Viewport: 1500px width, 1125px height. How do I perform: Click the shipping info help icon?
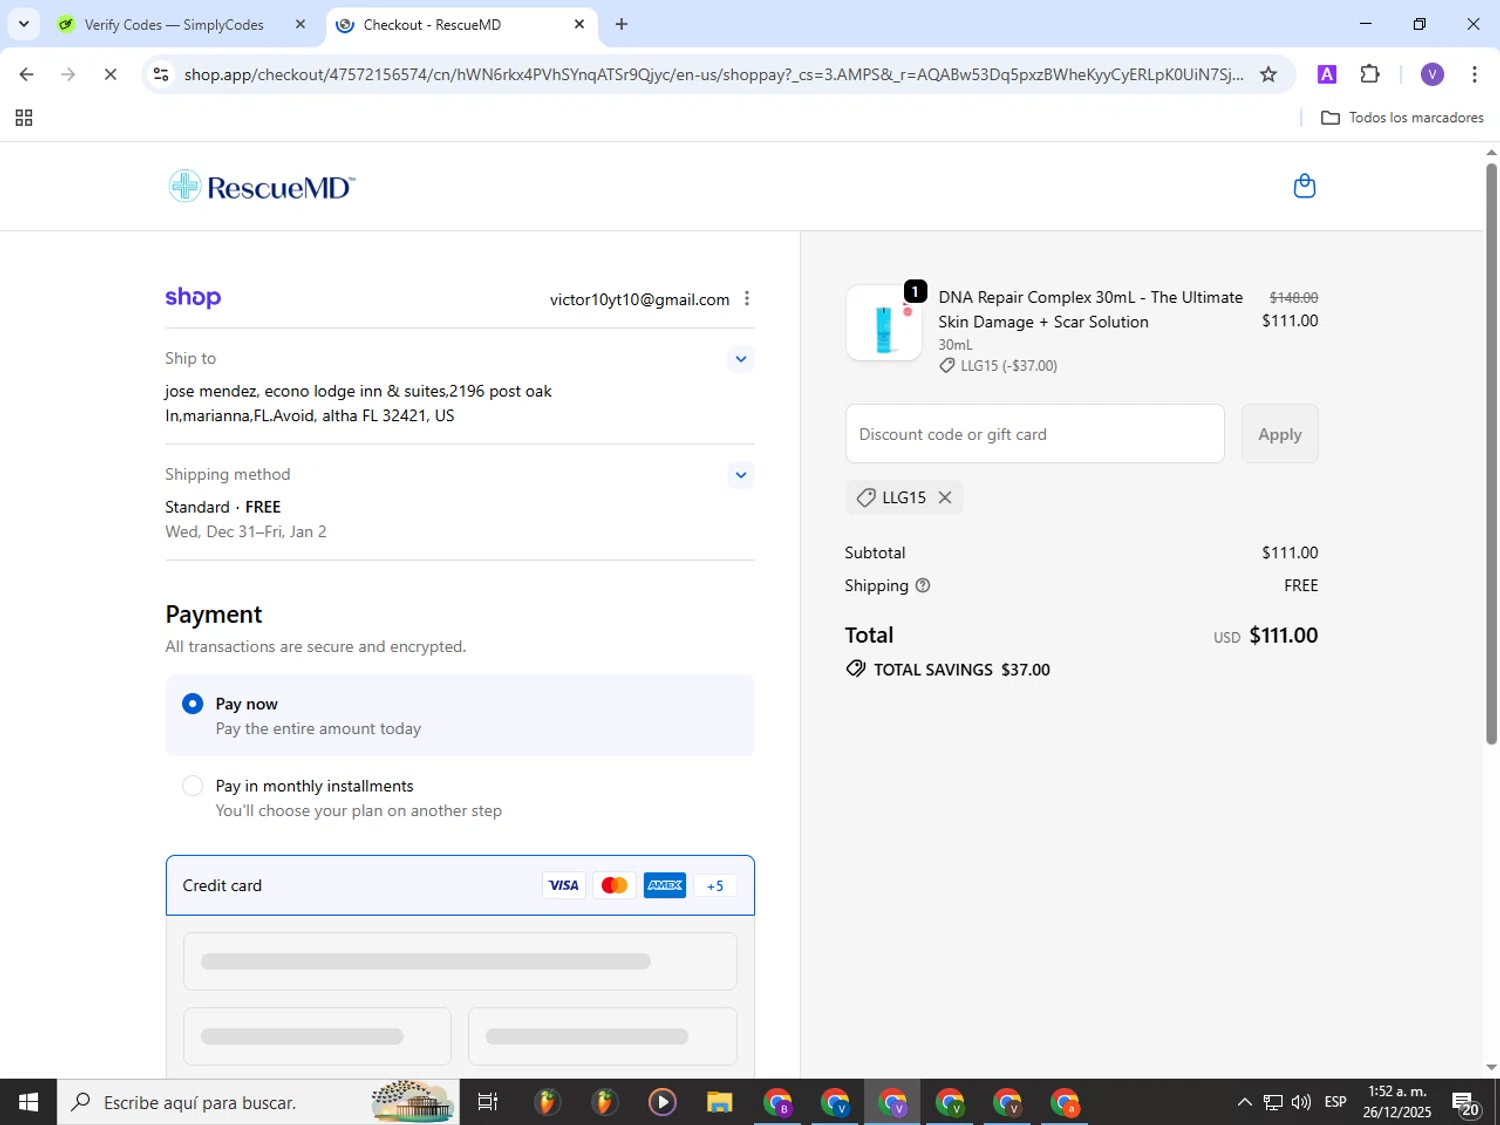point(923,586)
